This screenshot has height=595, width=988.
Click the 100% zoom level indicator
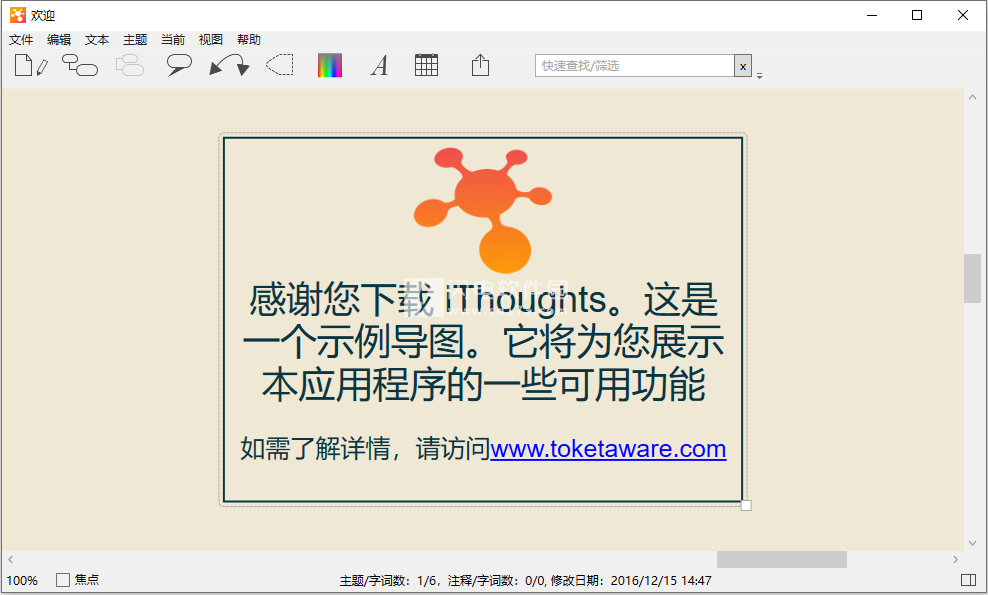(x=22, y=581)
